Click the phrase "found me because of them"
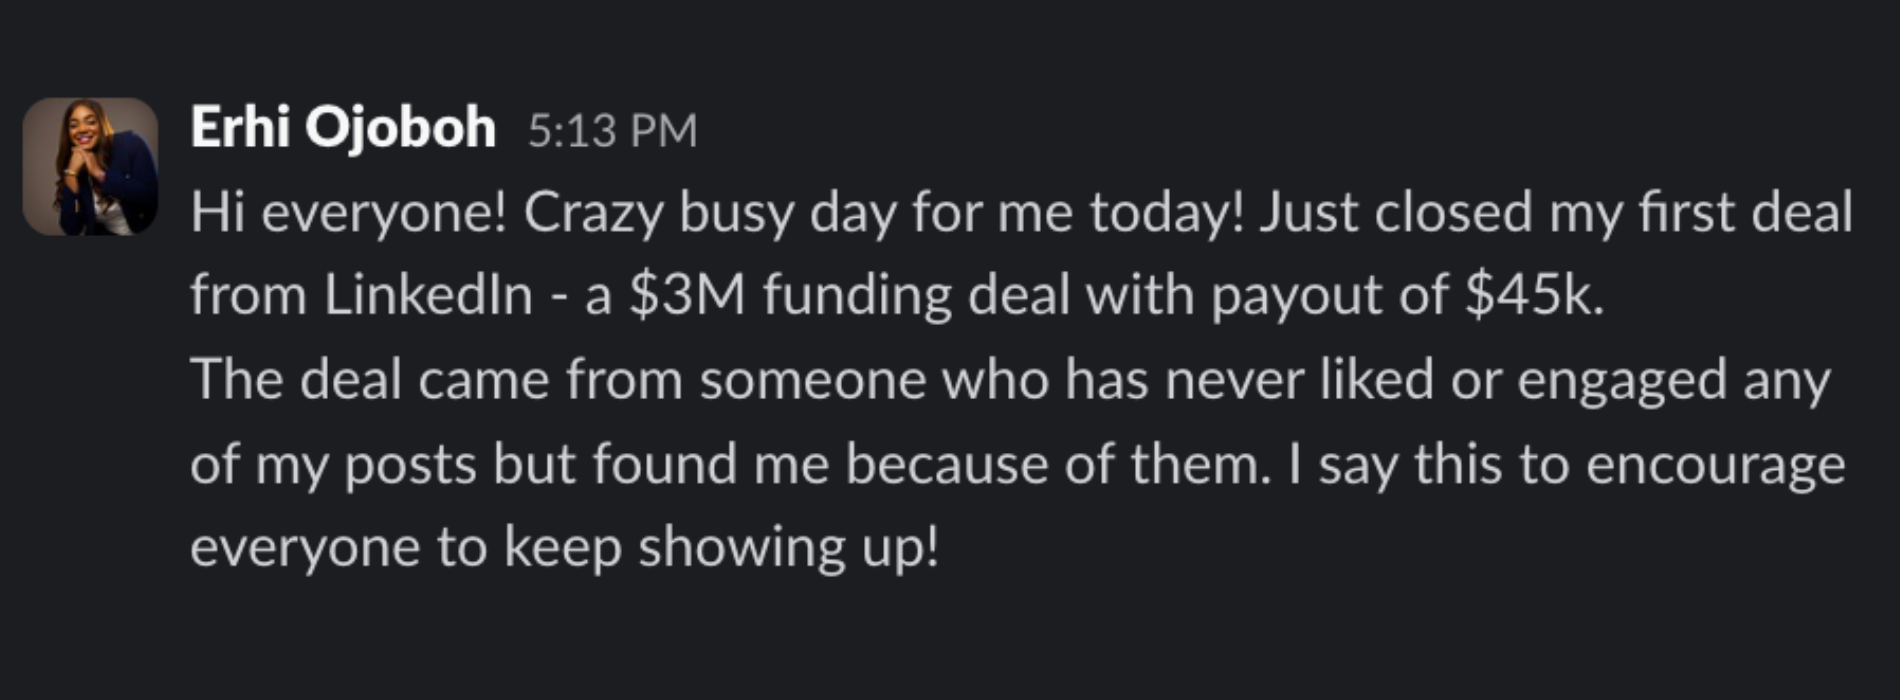The image size is (1900, 700). click(930, 465)
